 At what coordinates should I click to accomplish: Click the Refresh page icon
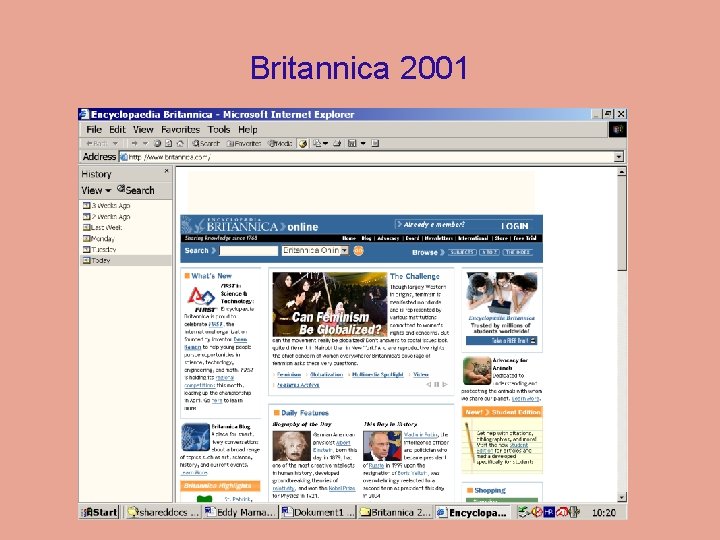[169, 143]
